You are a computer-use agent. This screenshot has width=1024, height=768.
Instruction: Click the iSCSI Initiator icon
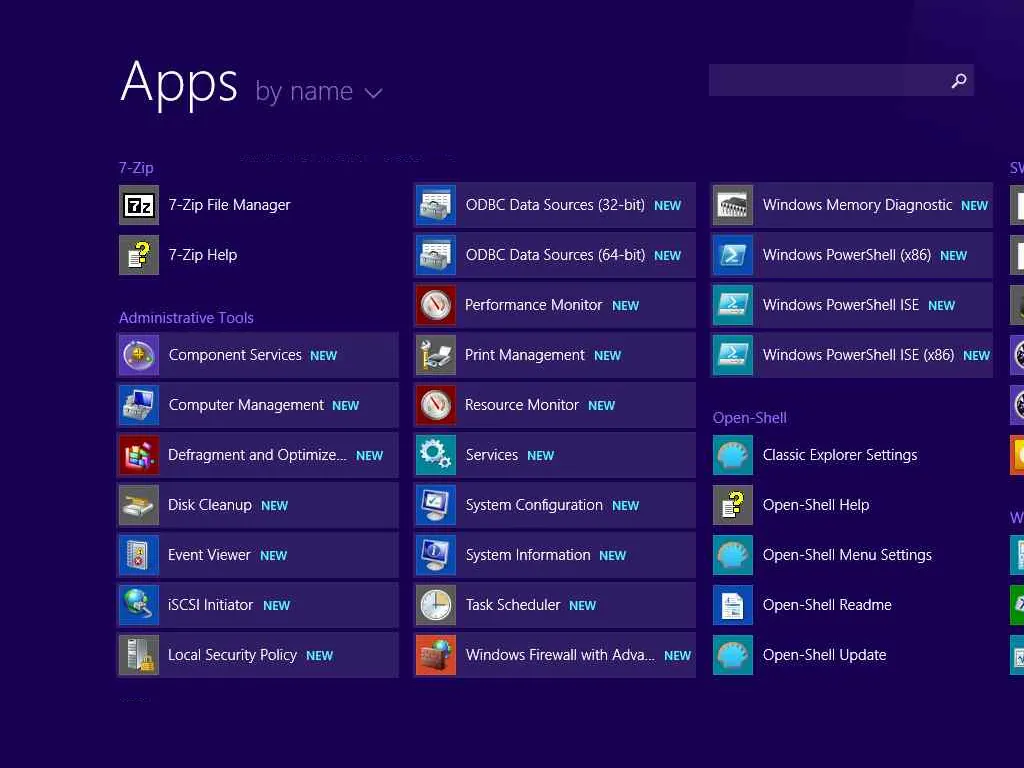tap(138, 605)
